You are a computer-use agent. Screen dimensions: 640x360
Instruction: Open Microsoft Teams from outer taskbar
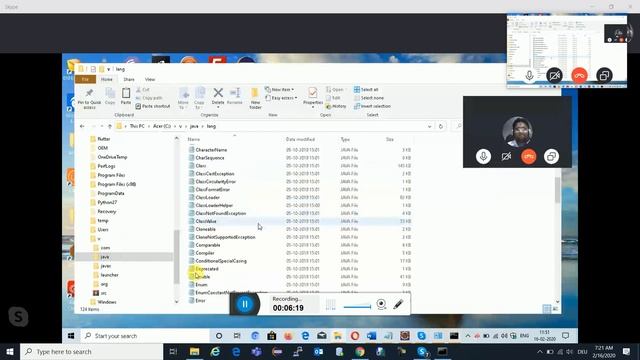[256, 351]
